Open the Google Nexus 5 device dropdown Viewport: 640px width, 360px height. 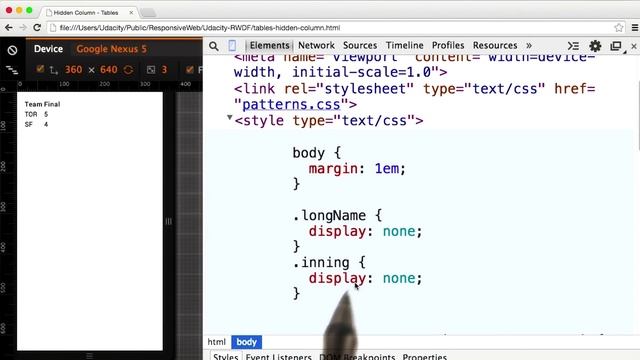111,49
